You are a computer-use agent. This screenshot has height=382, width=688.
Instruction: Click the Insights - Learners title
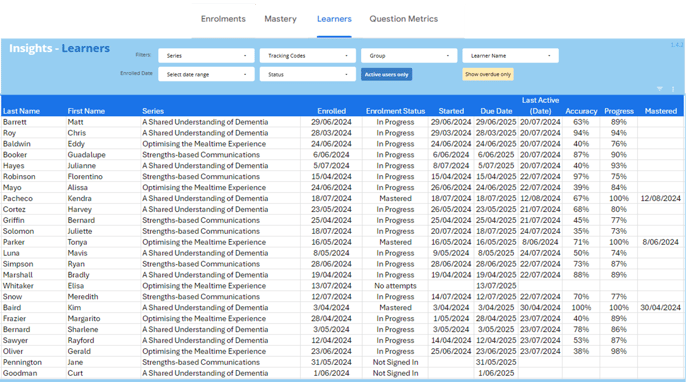59,48
